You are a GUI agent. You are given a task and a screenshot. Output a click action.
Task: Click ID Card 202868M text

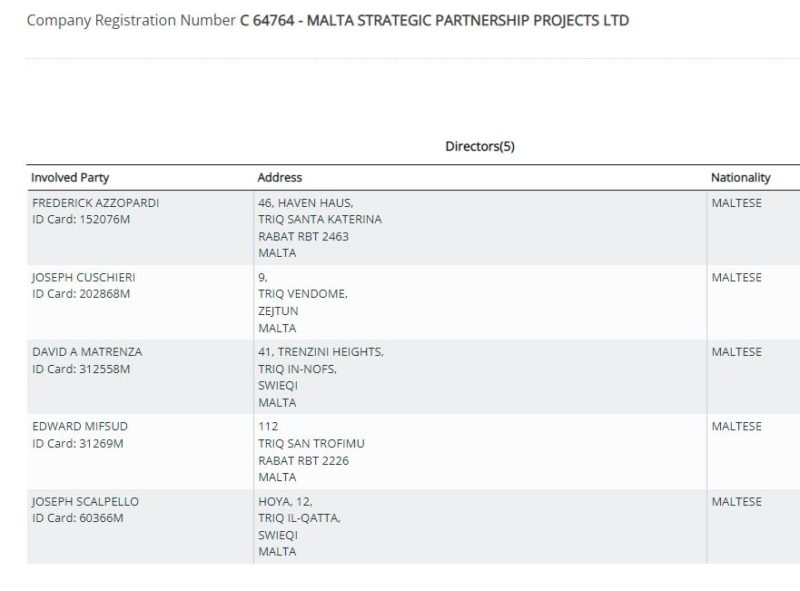pos(81,294)
